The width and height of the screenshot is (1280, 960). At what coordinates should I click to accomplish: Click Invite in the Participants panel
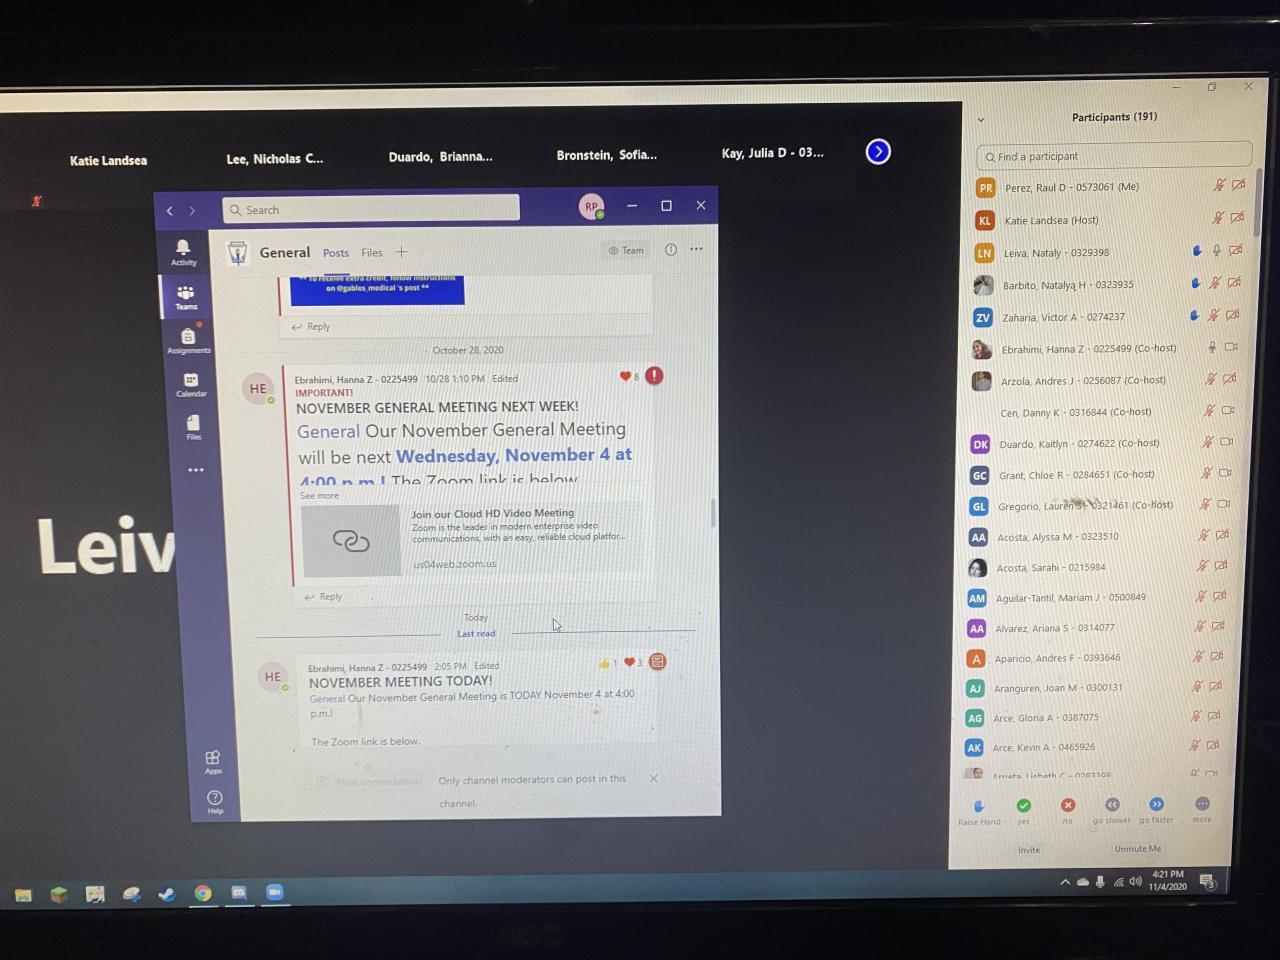click(x=1029, y=850)
